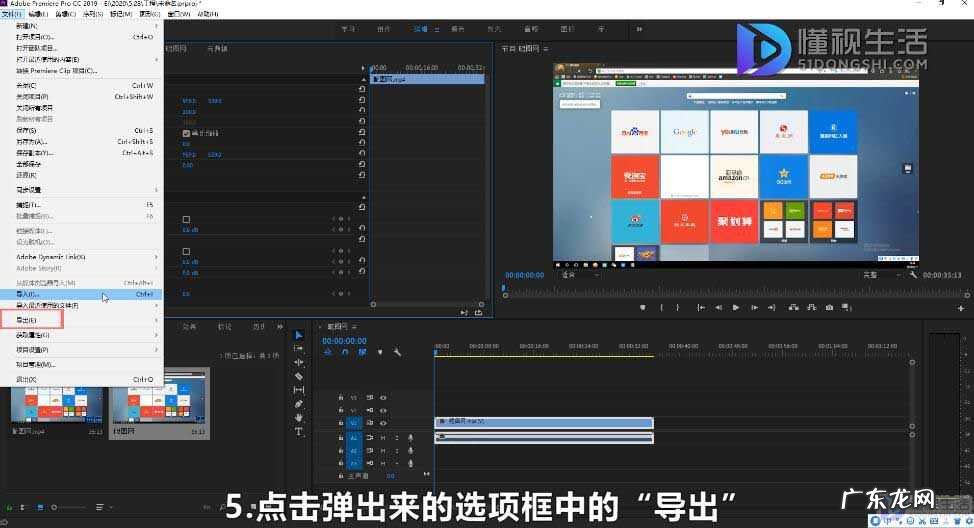Choose Import (Ctrl+I) from File menu
Viewport: 974px width, 528px height.
(x=81, y=294)
